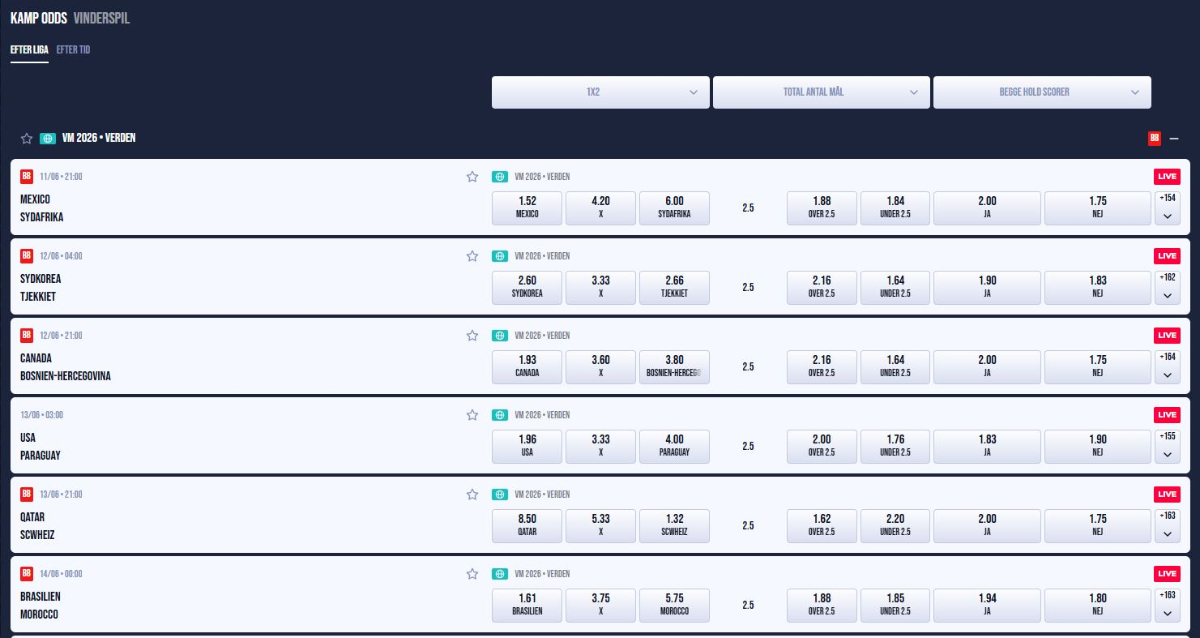
Task: Click the red 88 logo on the Mexico match row
Action: 25,176
